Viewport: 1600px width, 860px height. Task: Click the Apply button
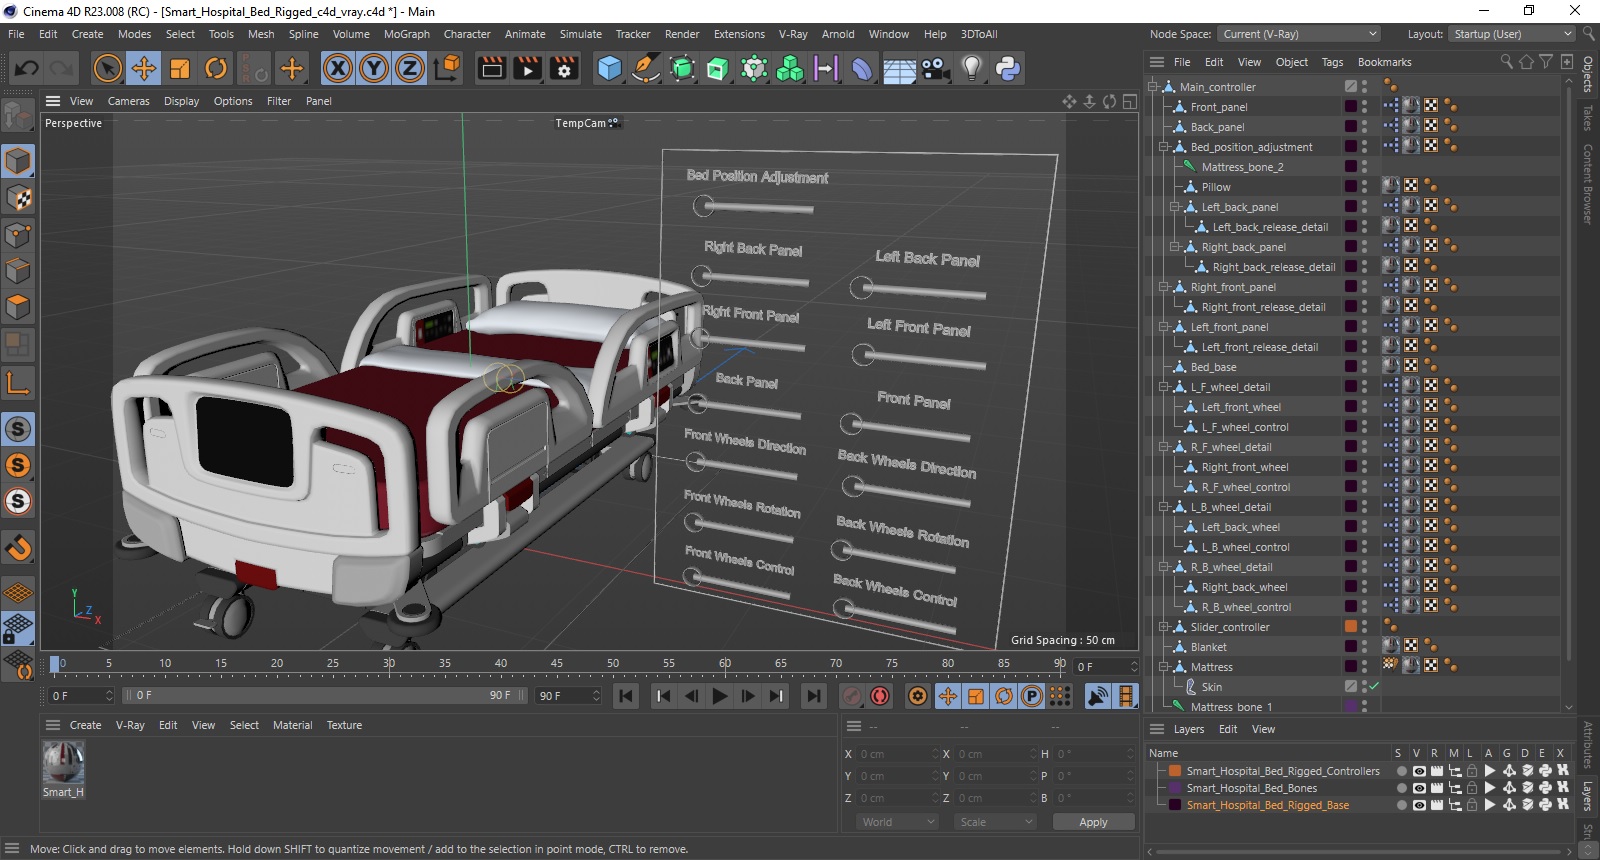click(1093, 822)
